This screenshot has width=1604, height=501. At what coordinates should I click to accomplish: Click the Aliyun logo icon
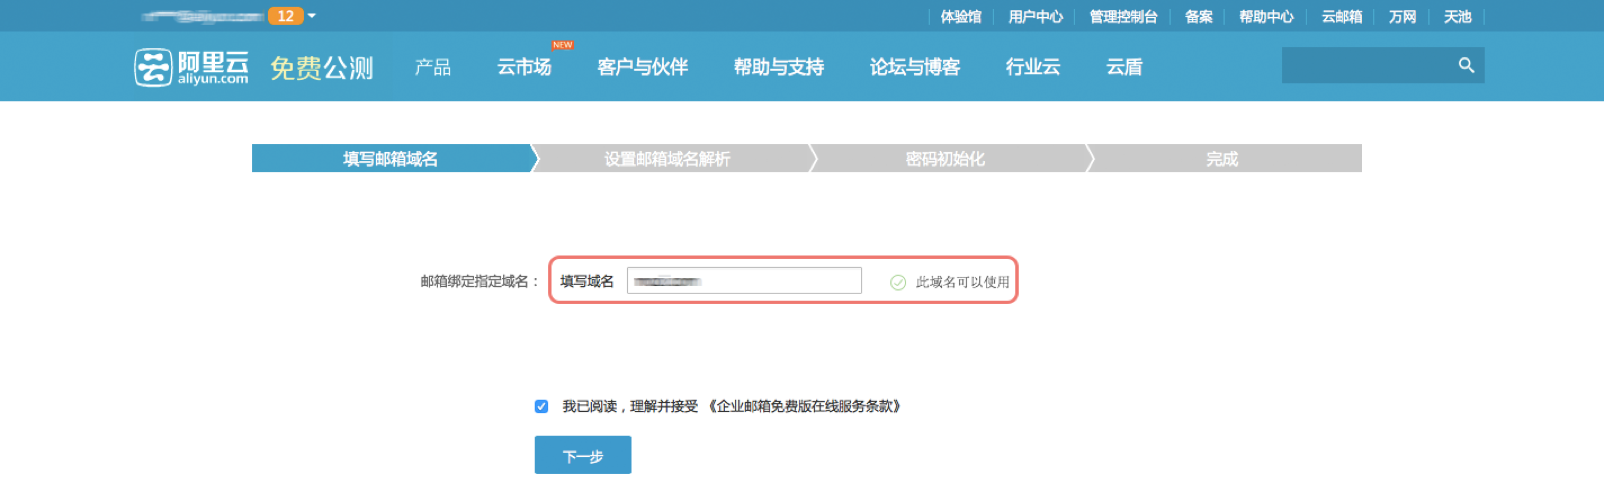[153, 67]
